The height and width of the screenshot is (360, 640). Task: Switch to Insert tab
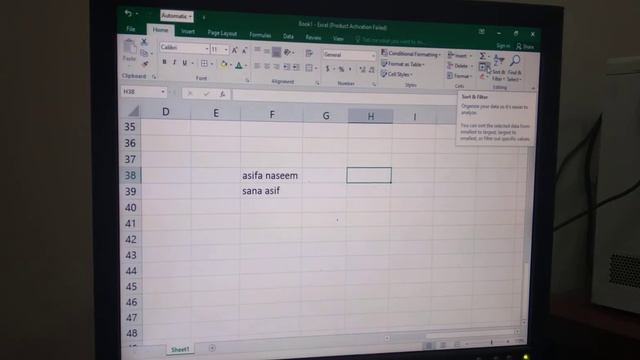pos(188,31)
